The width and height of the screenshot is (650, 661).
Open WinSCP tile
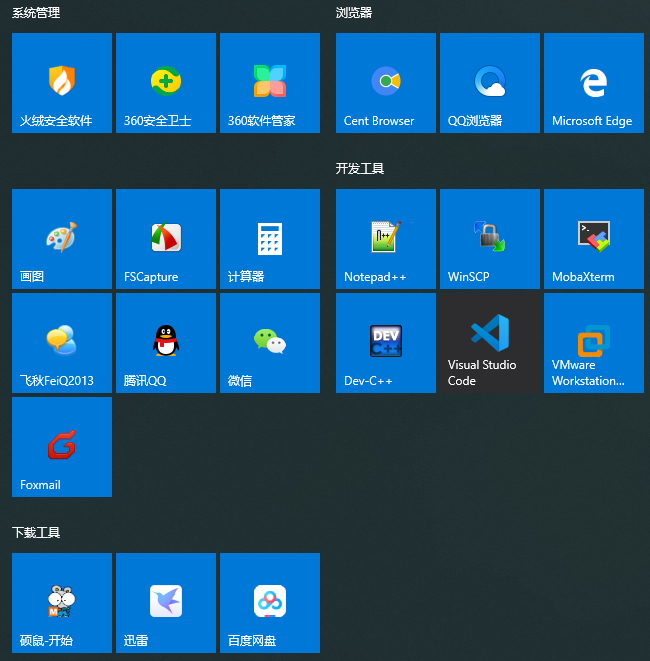490,239
